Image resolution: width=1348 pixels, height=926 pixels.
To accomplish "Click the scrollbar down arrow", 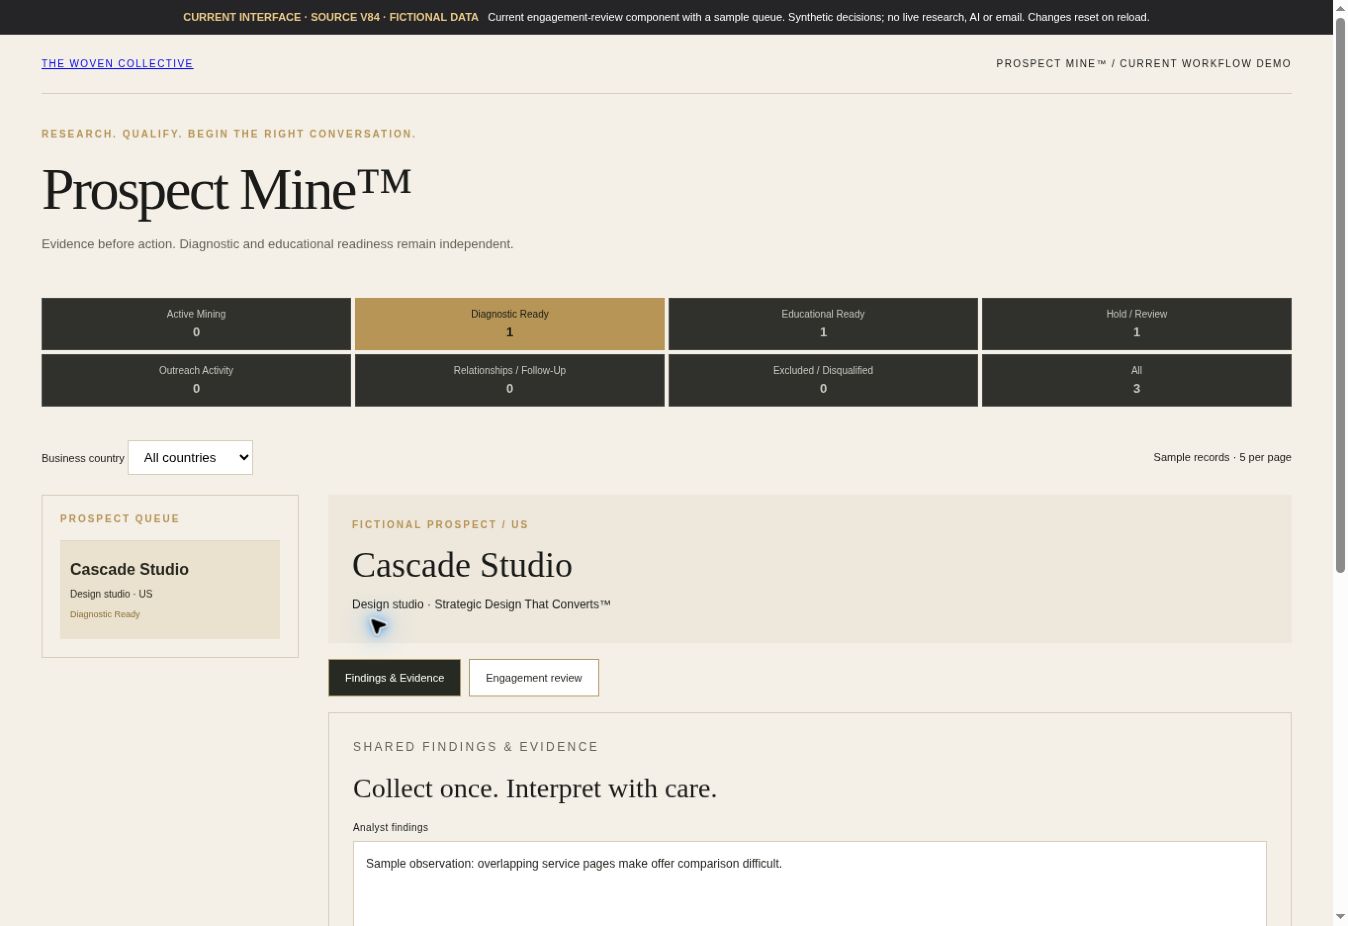I will point(1340,917).
